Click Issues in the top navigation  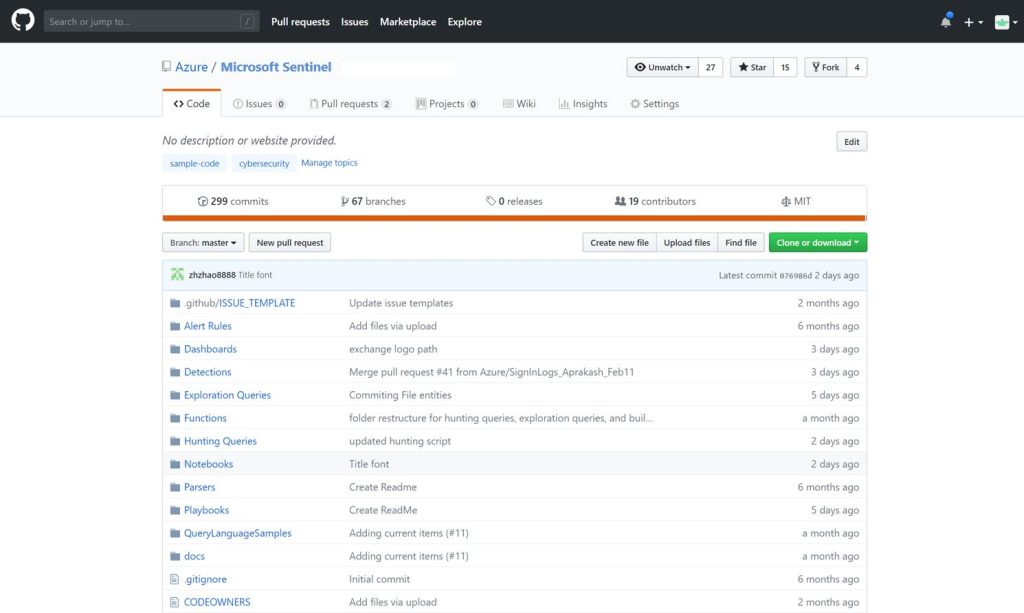click(355, 22)
